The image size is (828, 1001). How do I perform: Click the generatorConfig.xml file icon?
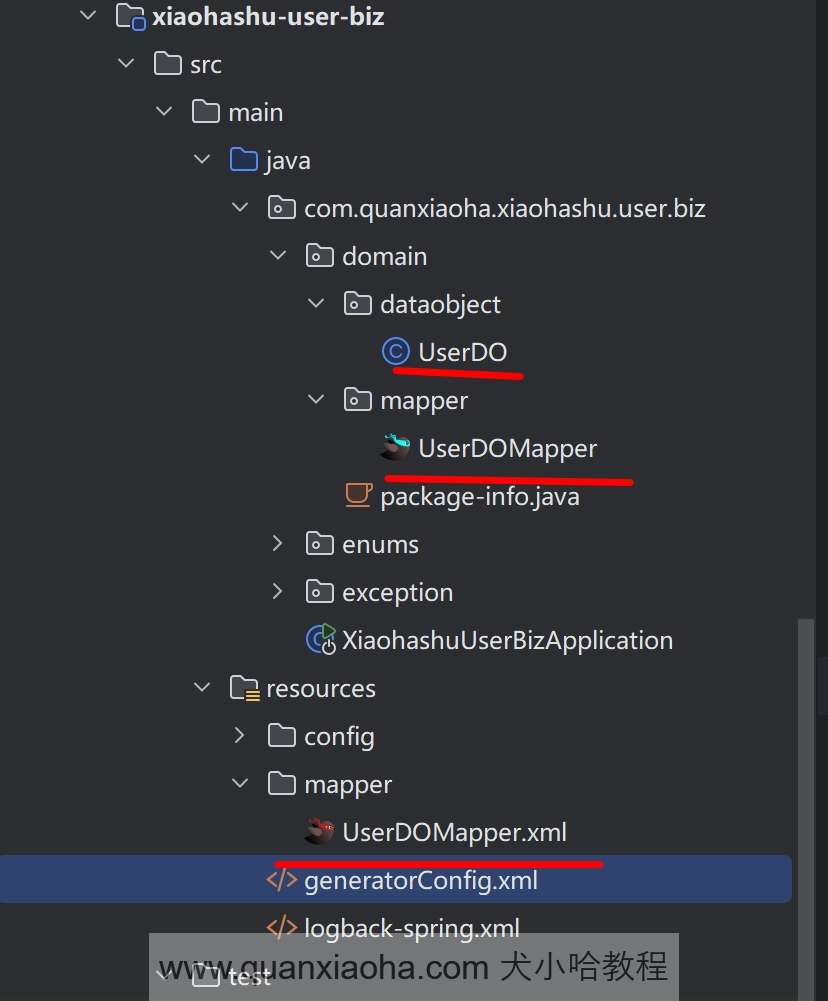(x=282, y=880)
